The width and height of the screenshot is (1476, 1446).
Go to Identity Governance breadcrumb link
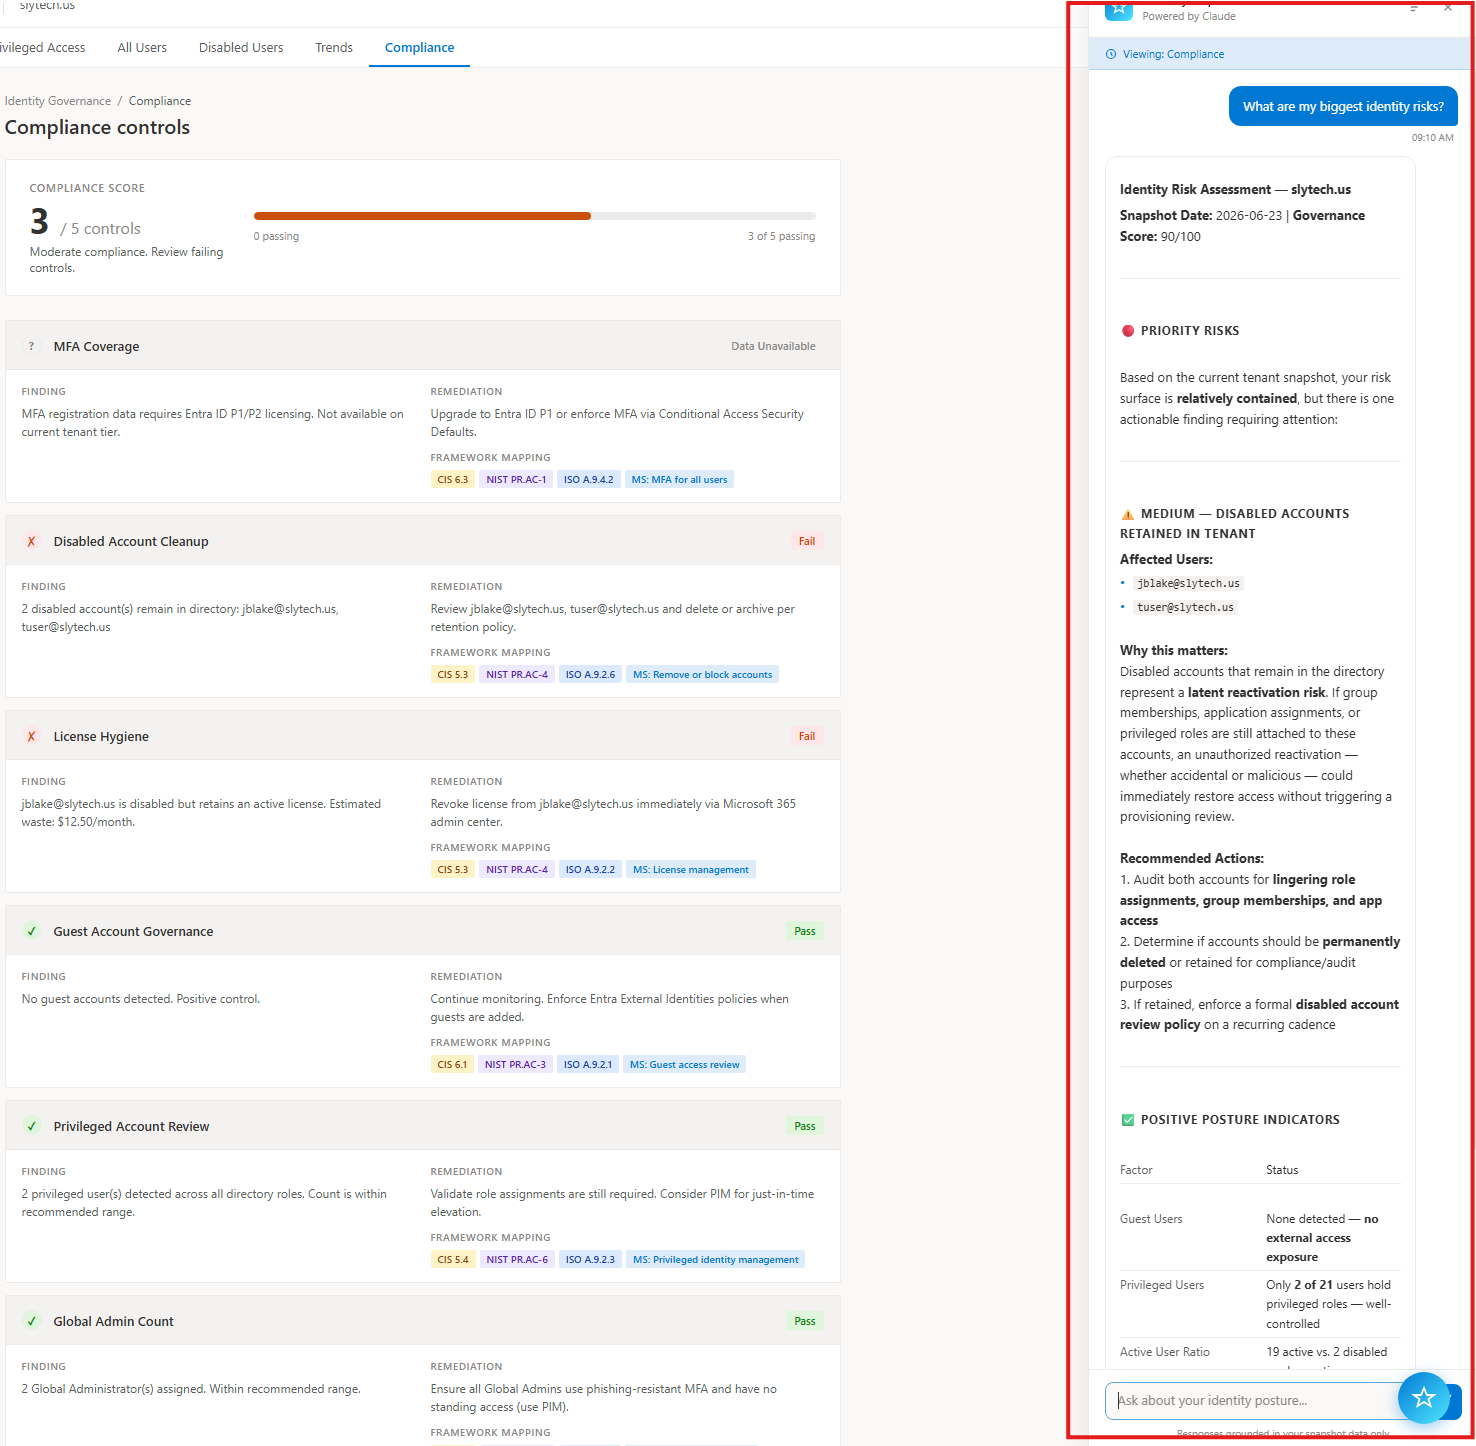[58, 101]
